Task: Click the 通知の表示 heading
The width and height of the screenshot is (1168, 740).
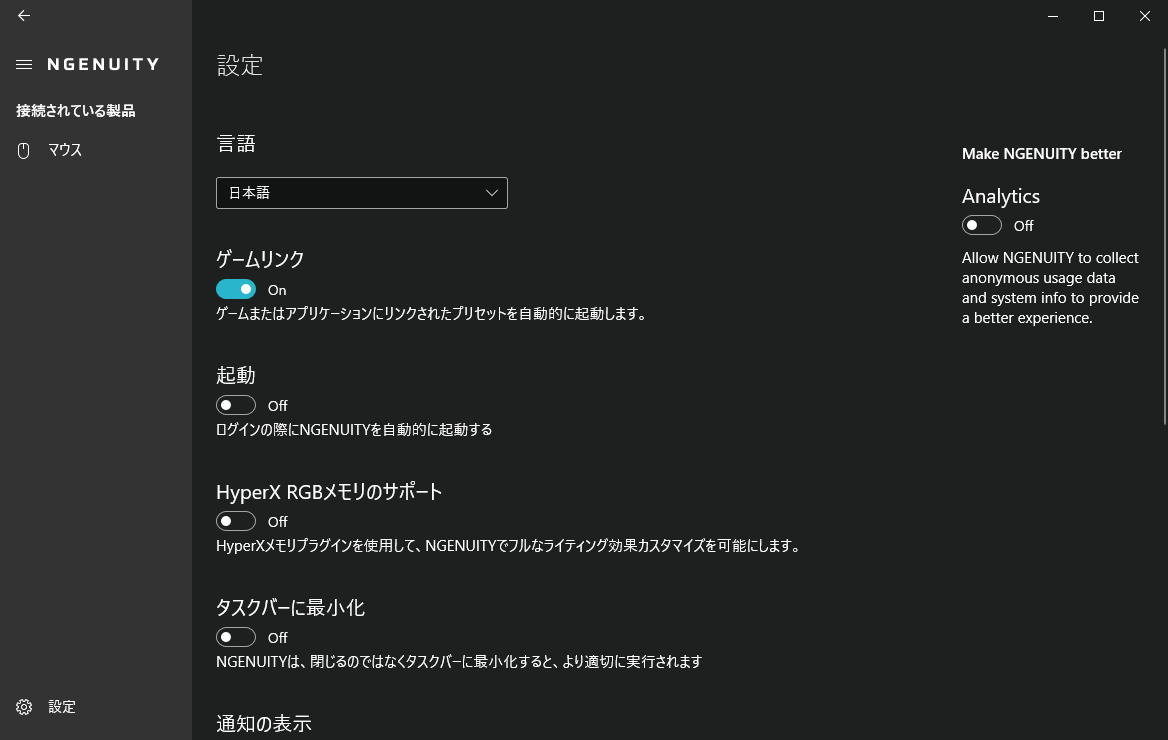Action: pos(264,724)
